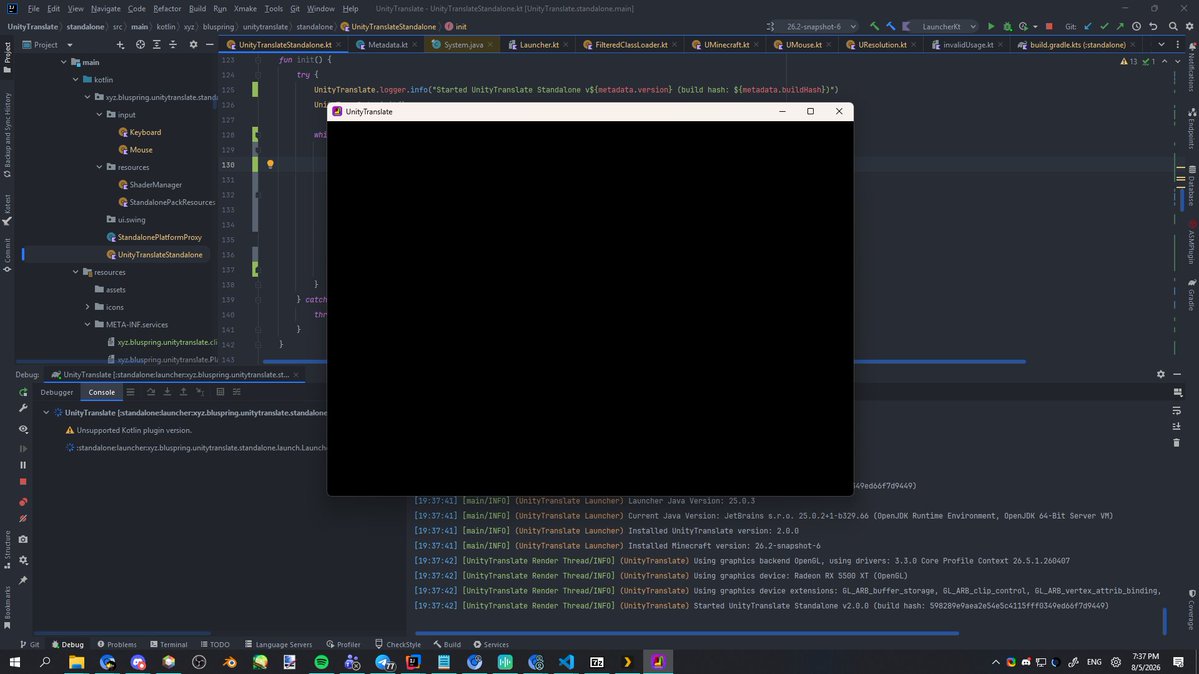Open the Services tool window button

(x=491, y=644)
